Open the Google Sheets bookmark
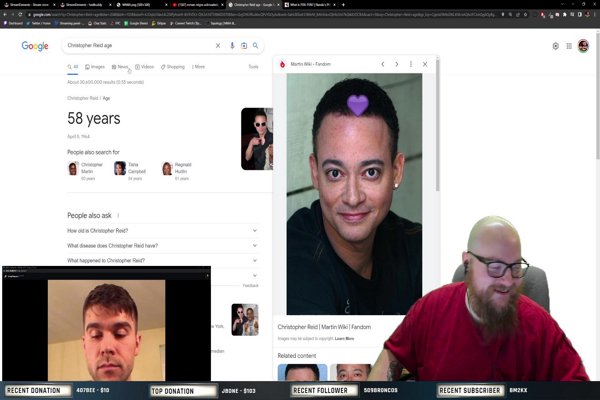This screenshot has height=400, width=600. coord(136,23)
